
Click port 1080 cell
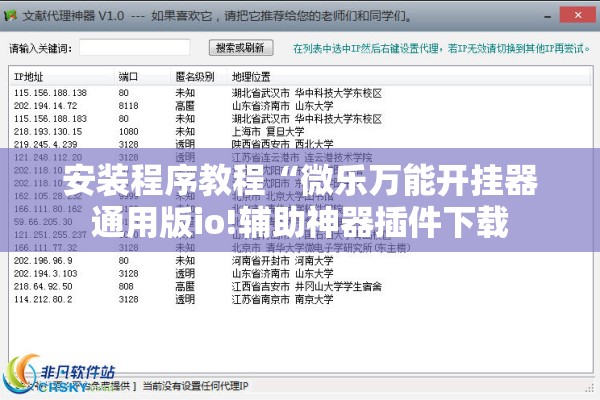[129, 132]
